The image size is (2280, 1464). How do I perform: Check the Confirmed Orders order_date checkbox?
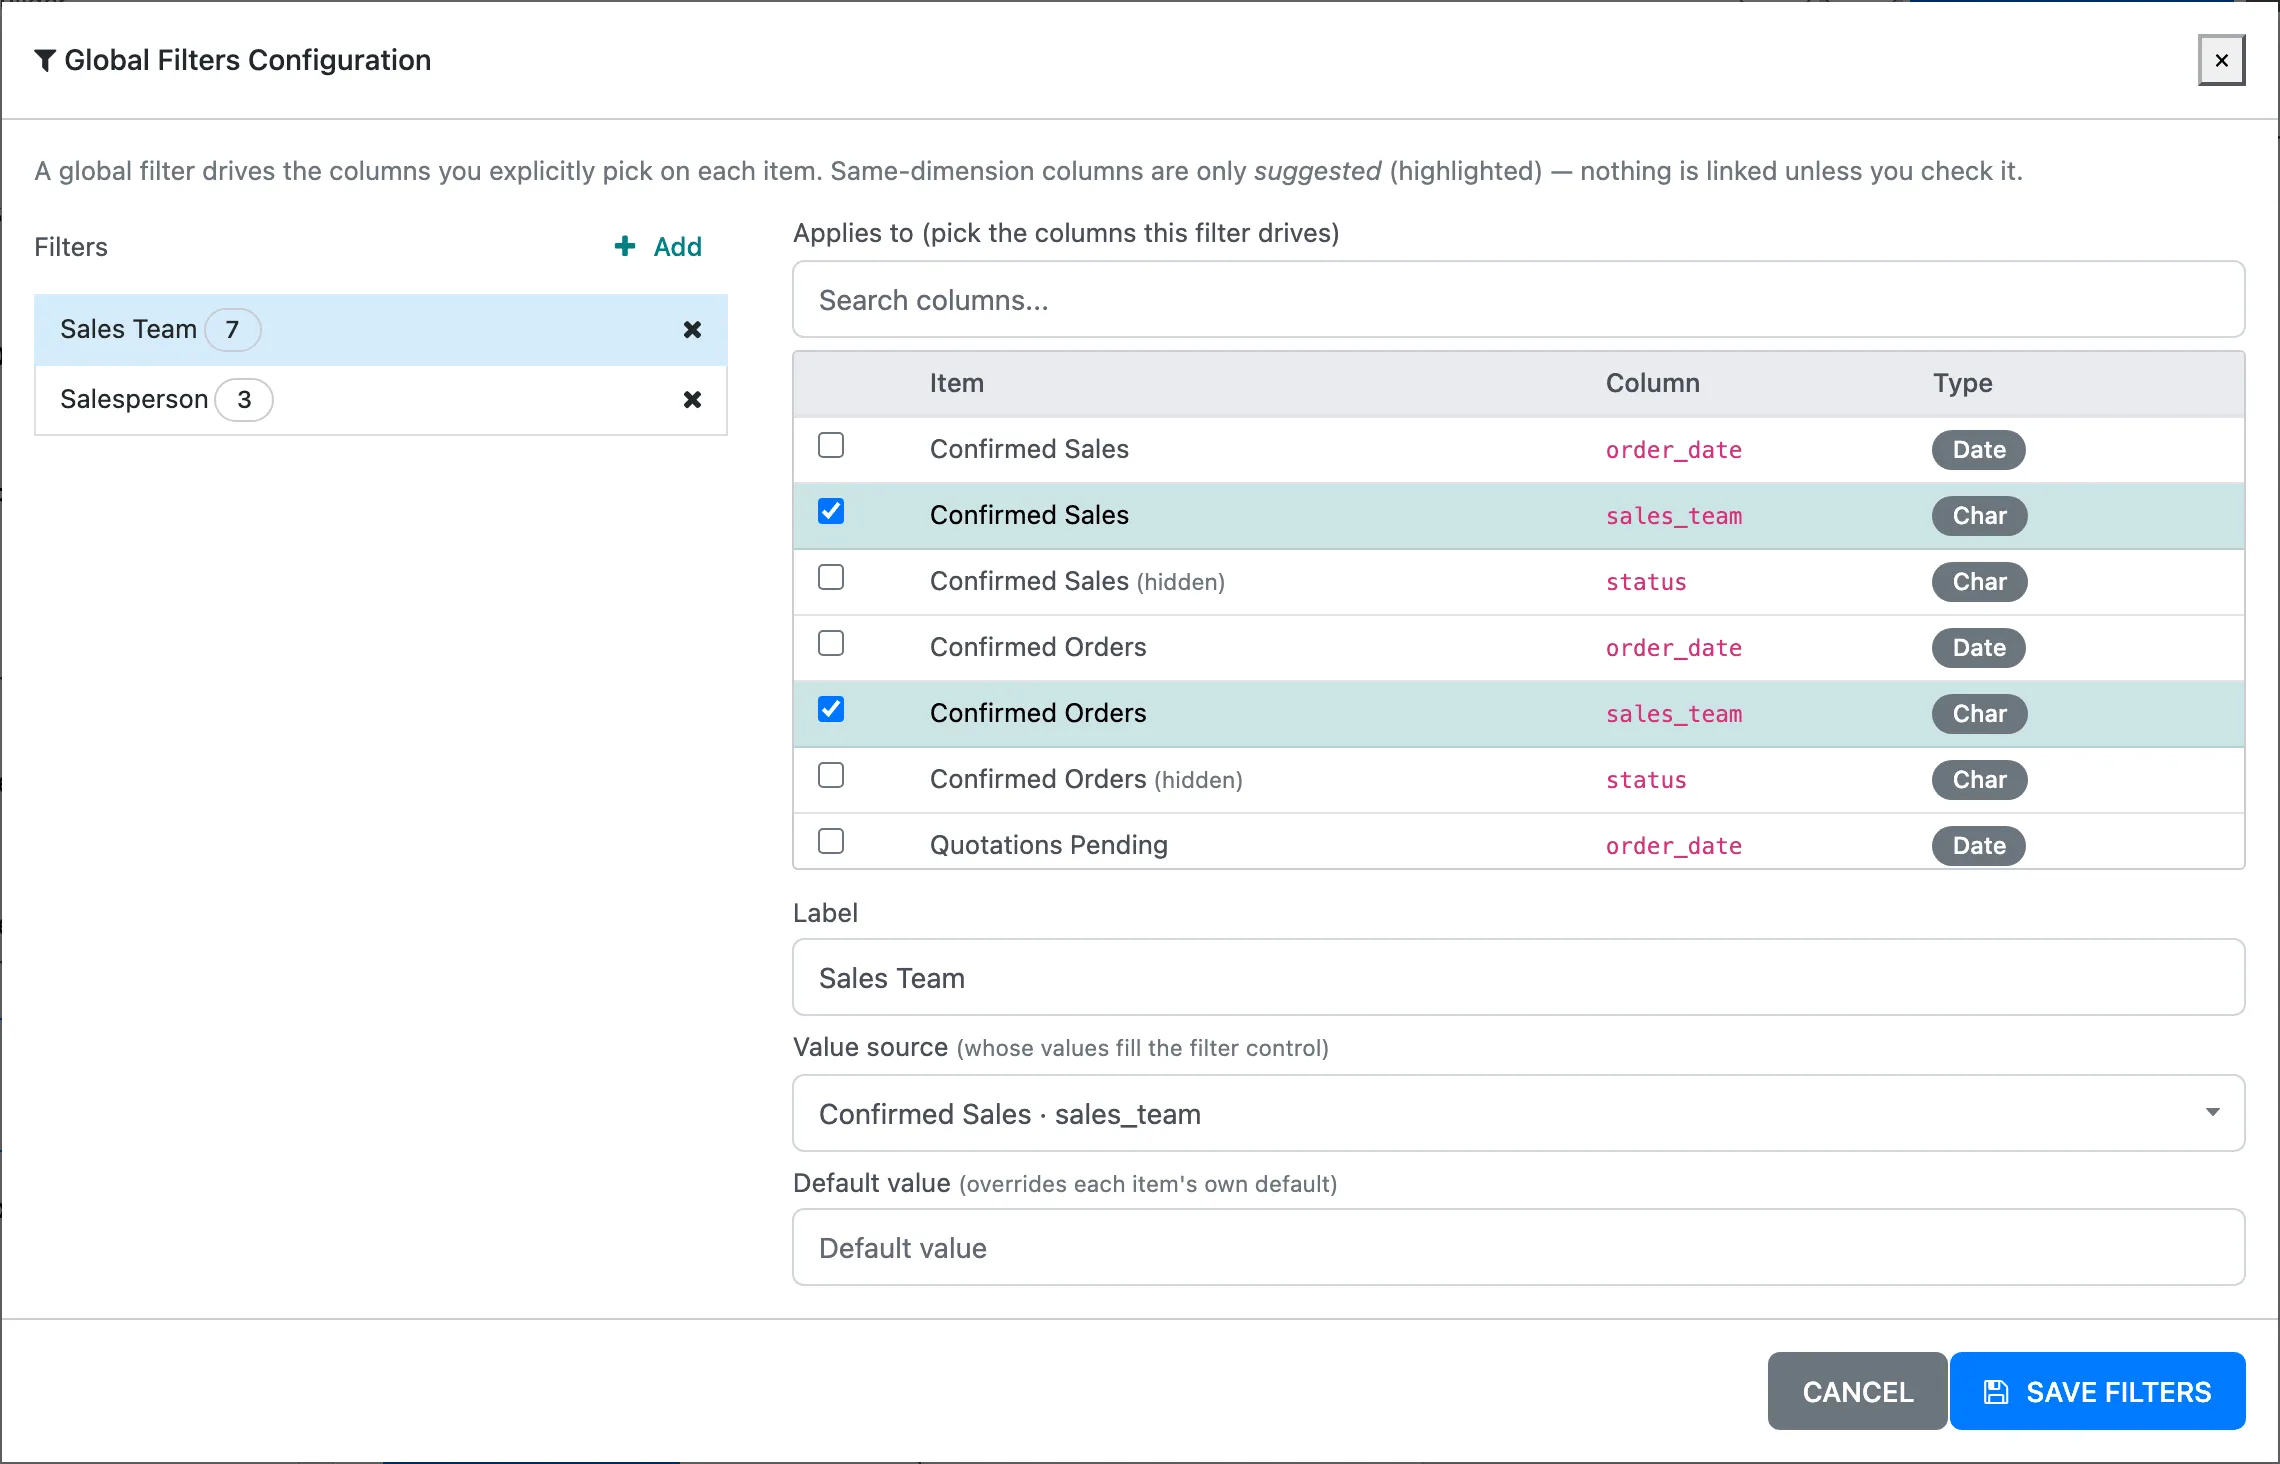831,643
